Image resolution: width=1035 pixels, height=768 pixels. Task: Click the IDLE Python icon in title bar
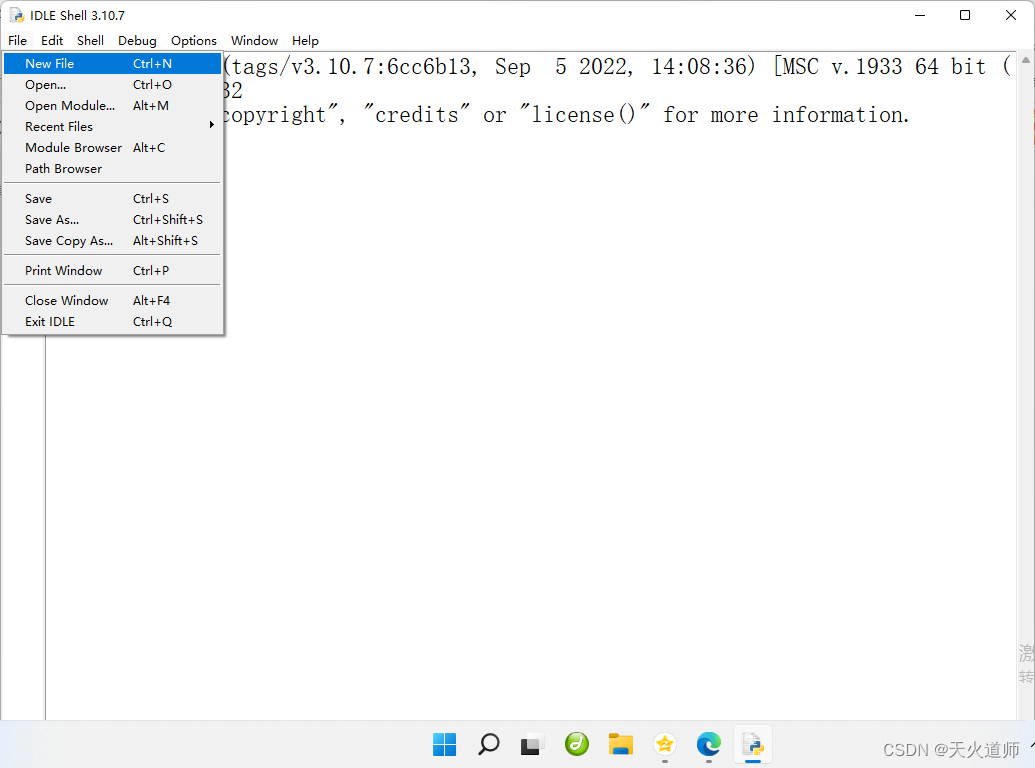(17, 15)
